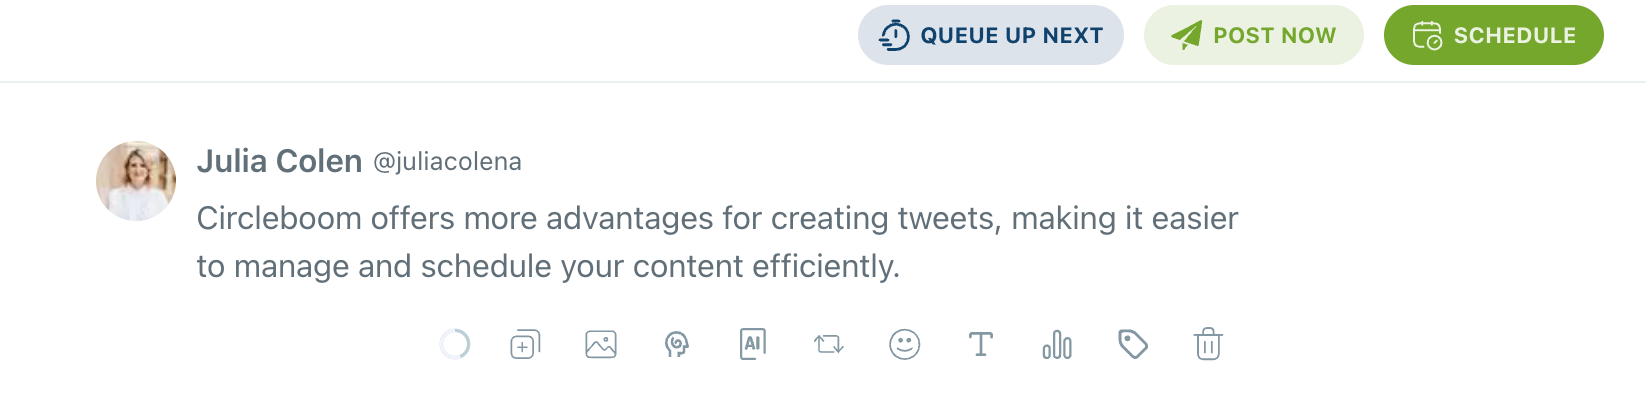The image size is (1646, 419).
Task: Click the Queue Up Next button
Action: click(991, 36)
